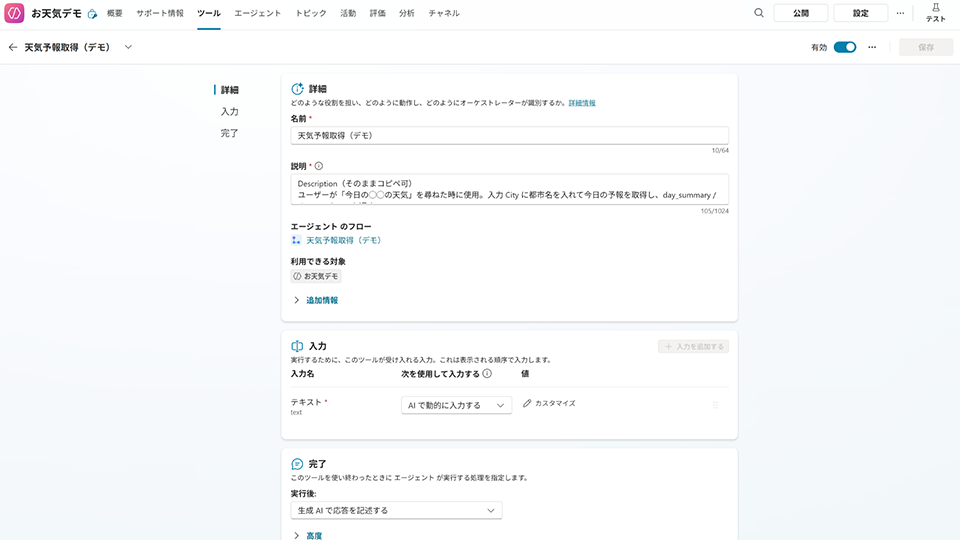Click the agent status icon beside お天気デモ
The height and width of the screenshot is (540, 960).
pyautogui.click(x=92, y=13)
